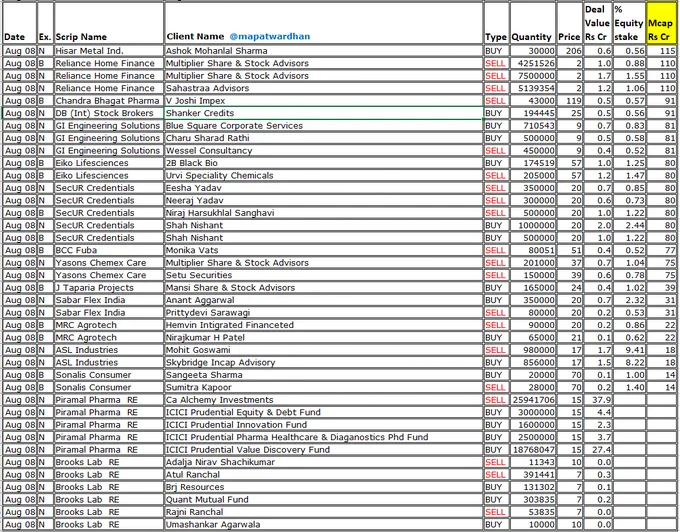This screenshot has height=532, width=680.
Task: Click the Sahastraa Advisors cell
Action: click(324, 88)
